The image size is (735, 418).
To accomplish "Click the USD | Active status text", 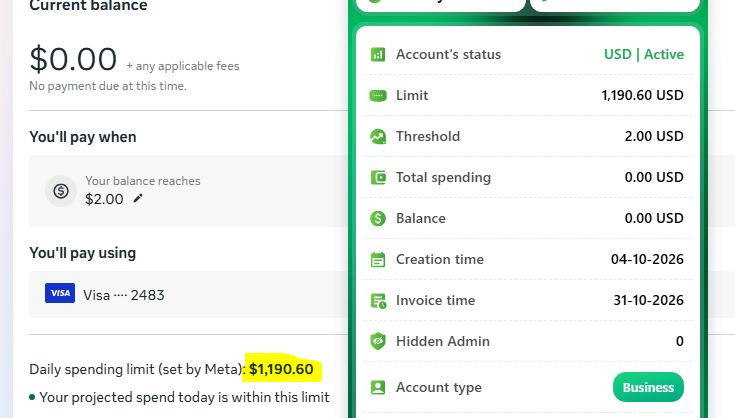I will (644, 54).
